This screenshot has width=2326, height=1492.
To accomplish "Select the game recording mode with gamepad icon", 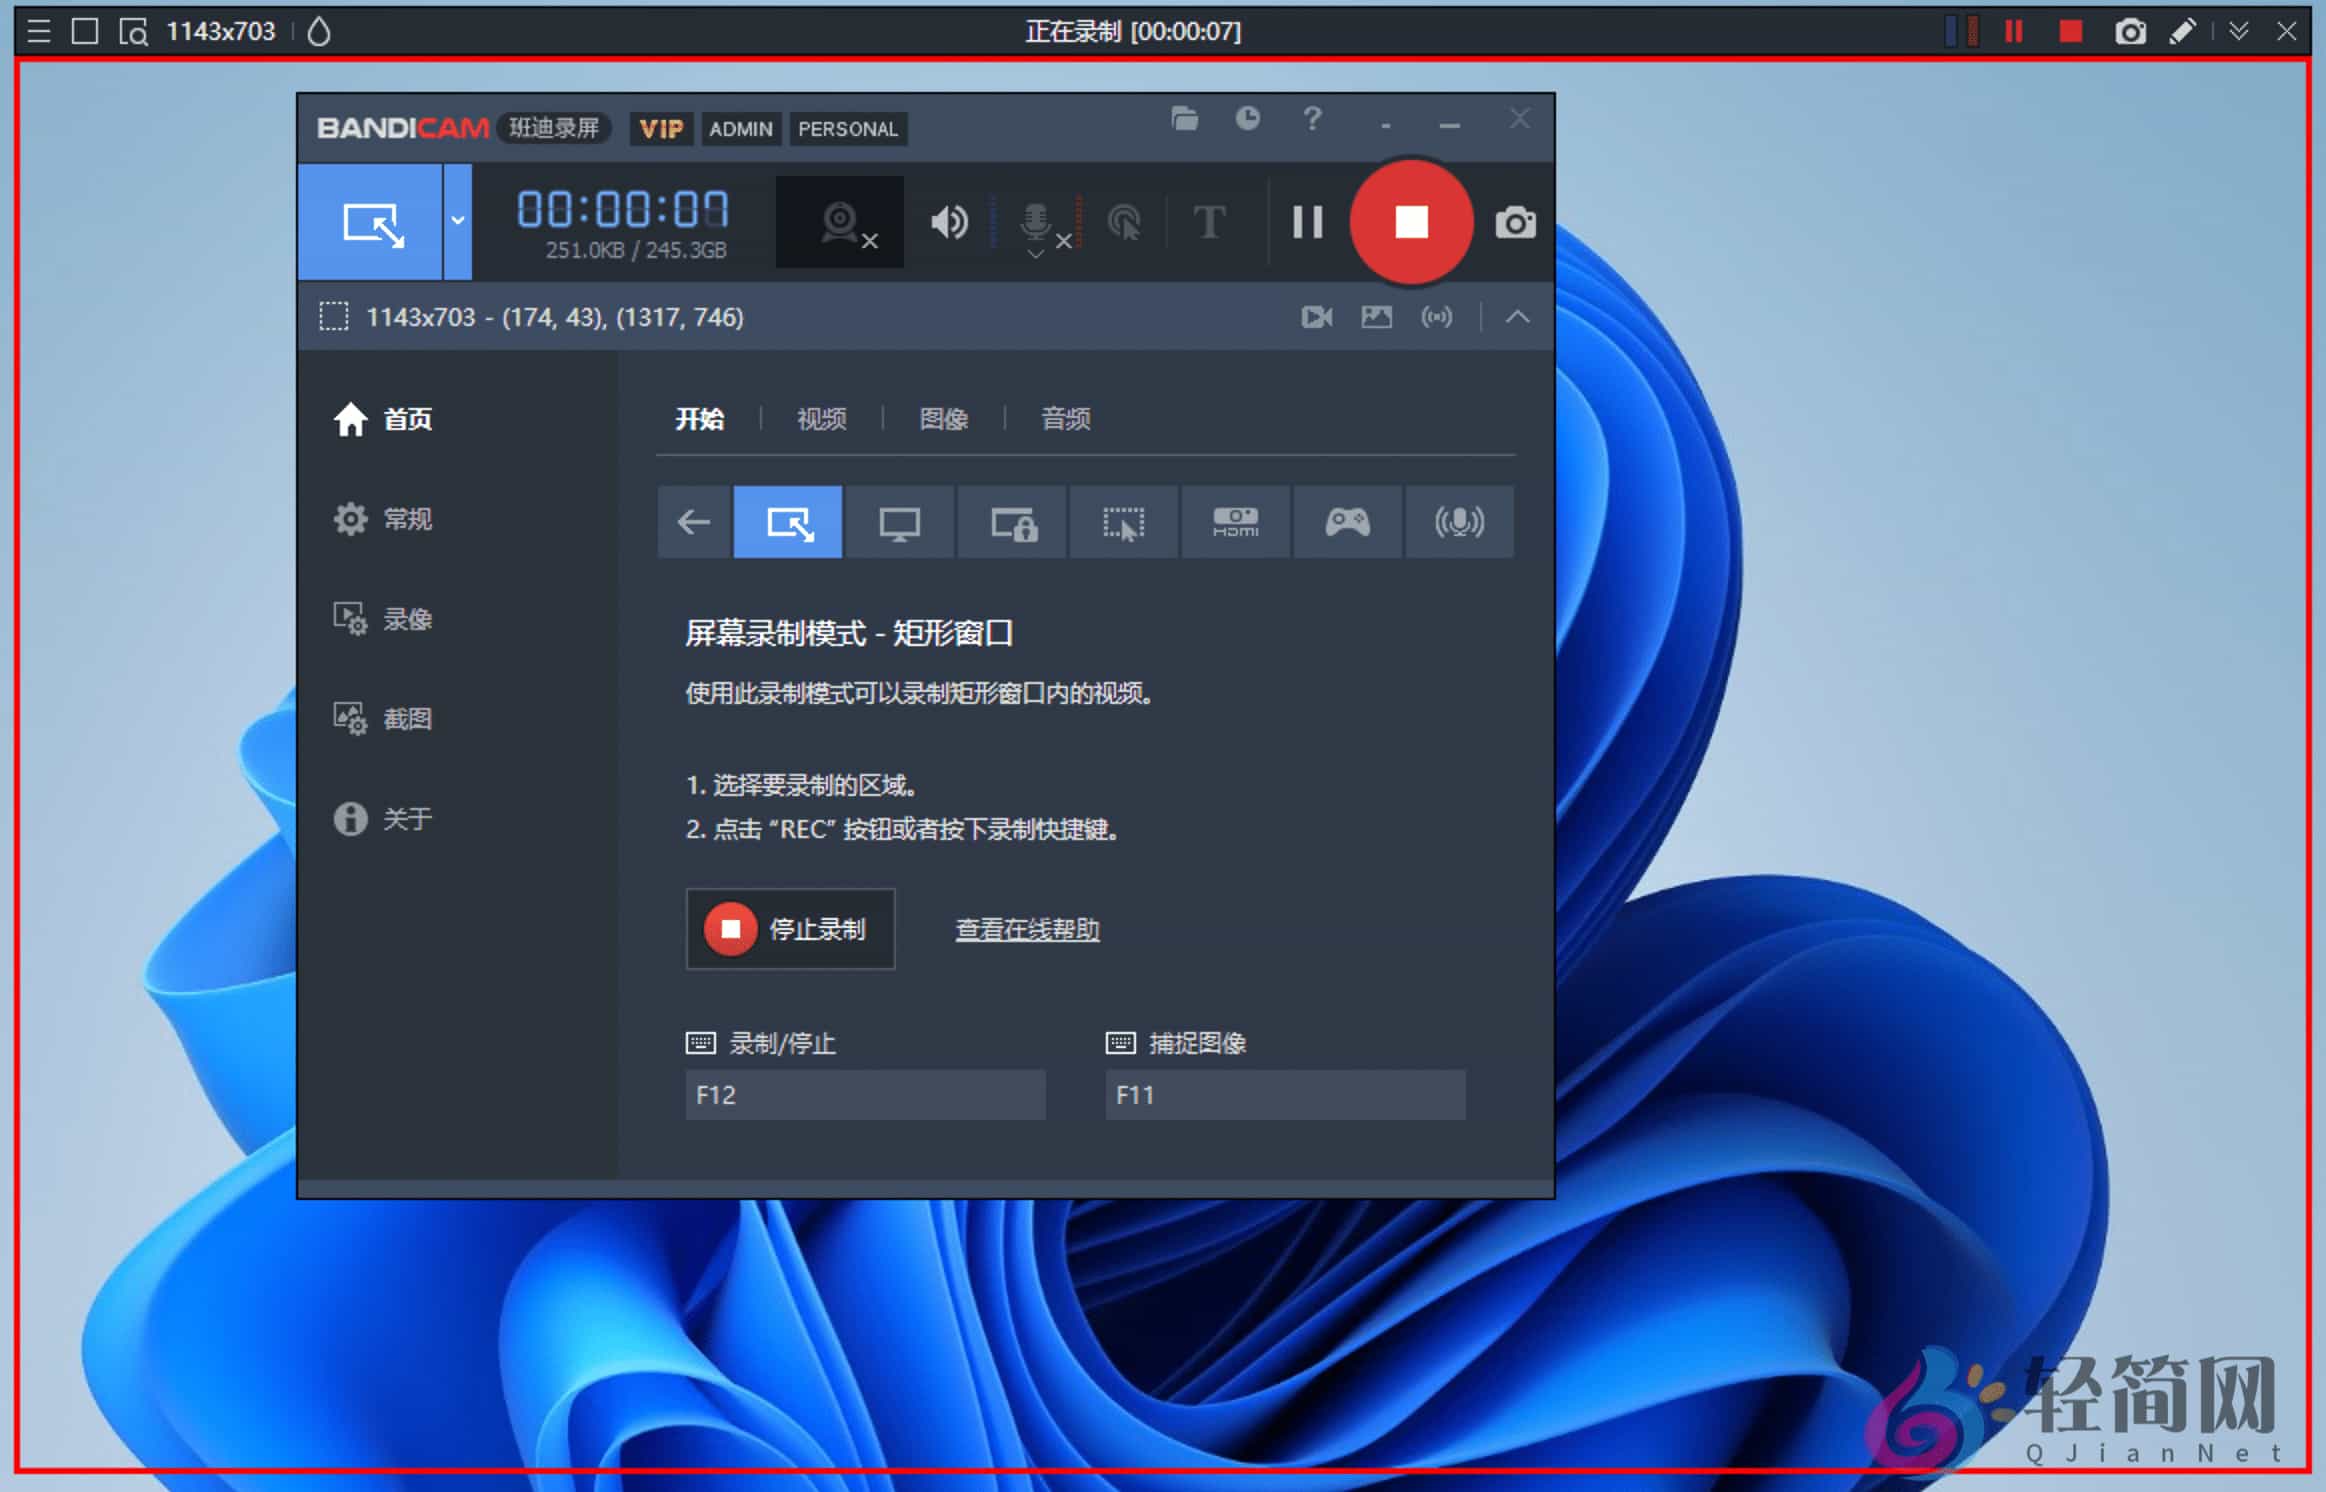I will coord(1347,521).
